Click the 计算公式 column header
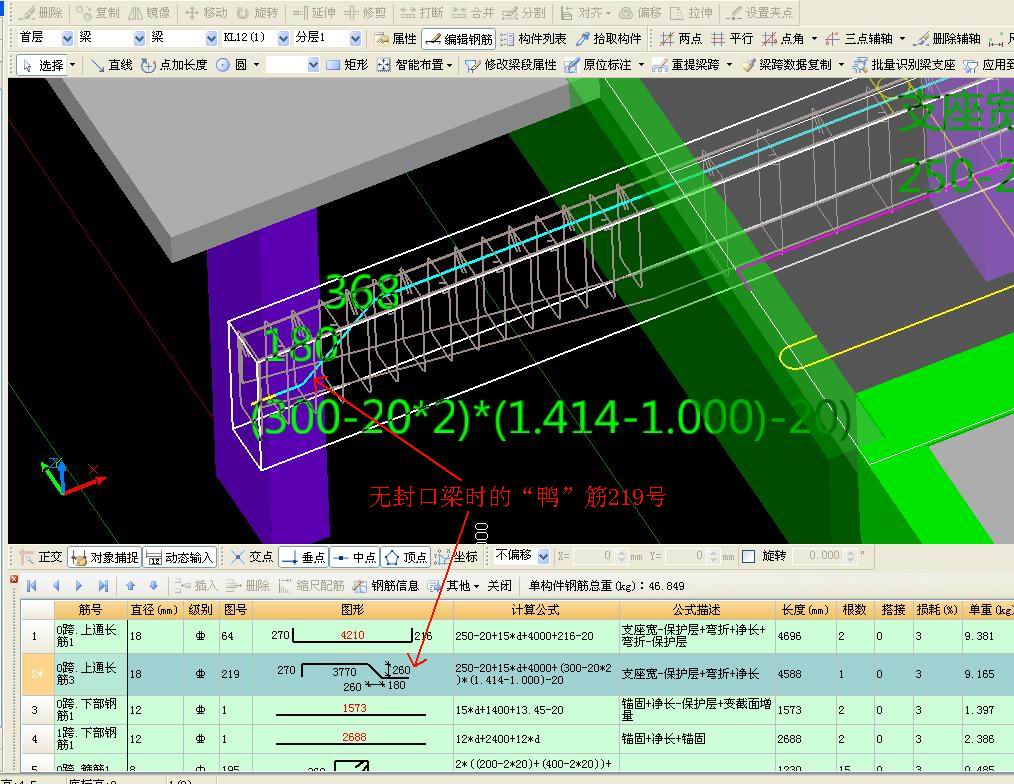Viewport: 1014px width, 784px height. pos(535,609)
